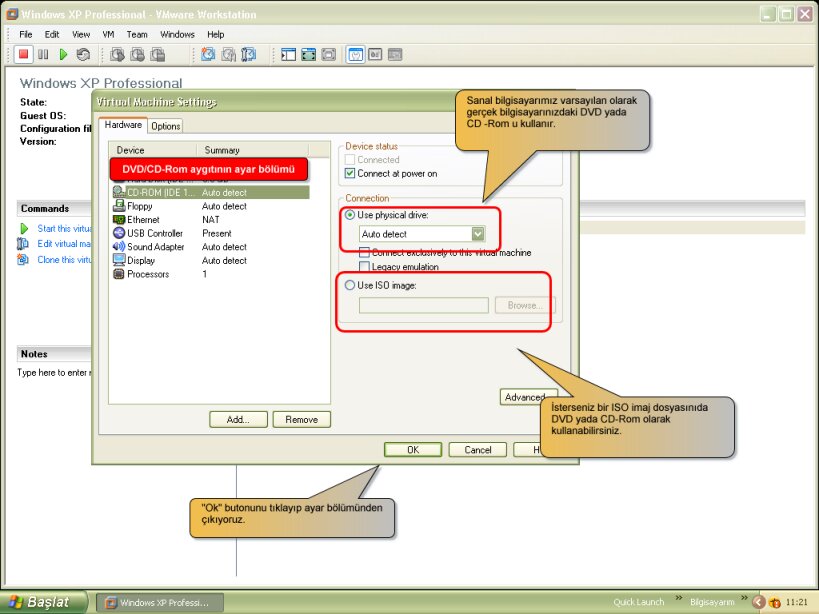Switch to the Options tab
The width and height of the screenshot is (819, 614).
[166, 126]
